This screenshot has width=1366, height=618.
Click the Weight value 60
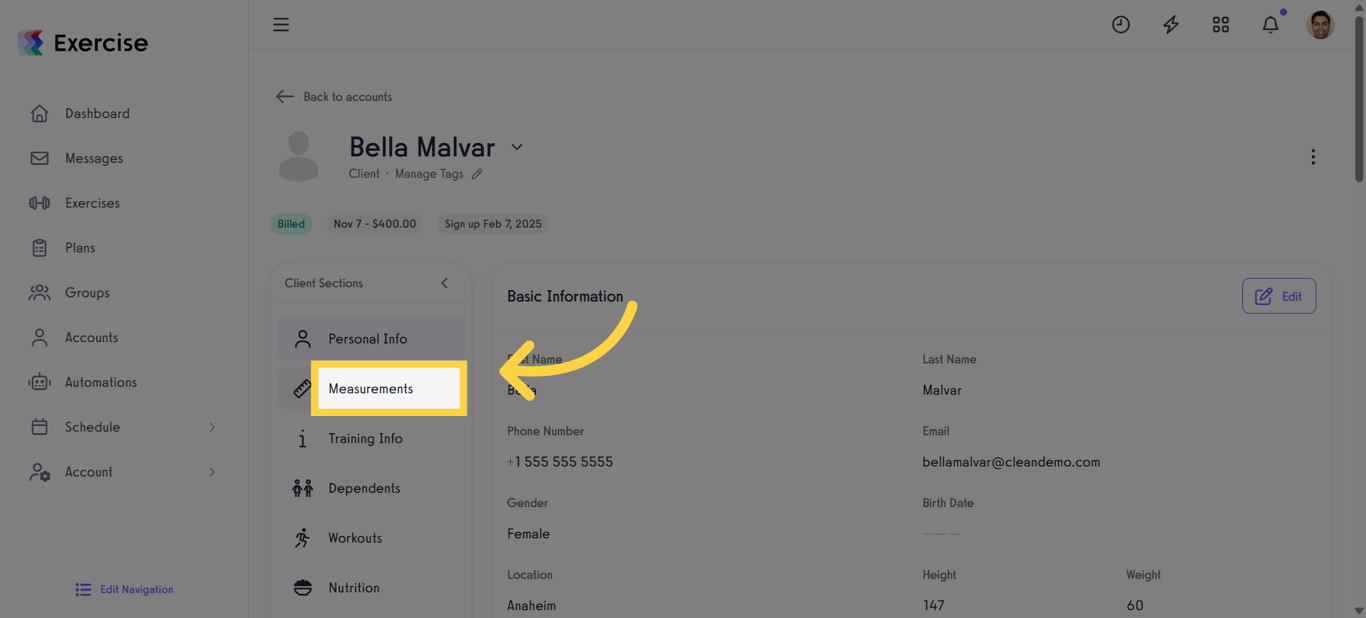click(1135, 606)
